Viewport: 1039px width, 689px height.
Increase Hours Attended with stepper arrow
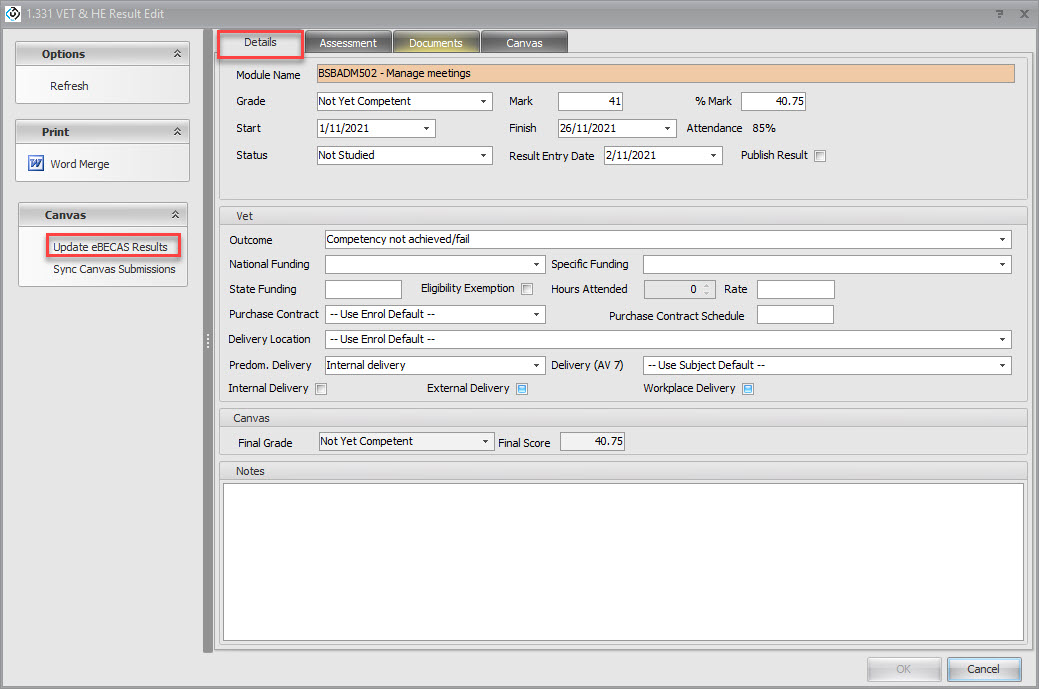705,285
